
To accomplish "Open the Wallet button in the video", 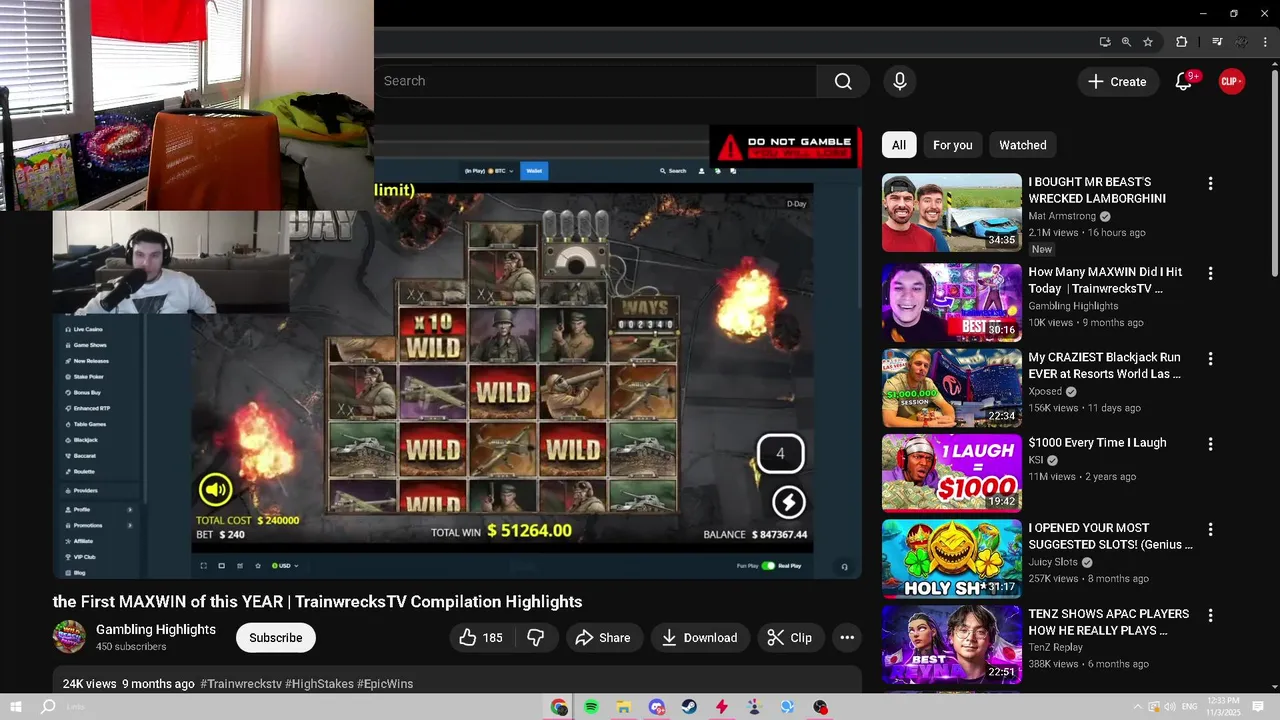I will coord(534,171).
